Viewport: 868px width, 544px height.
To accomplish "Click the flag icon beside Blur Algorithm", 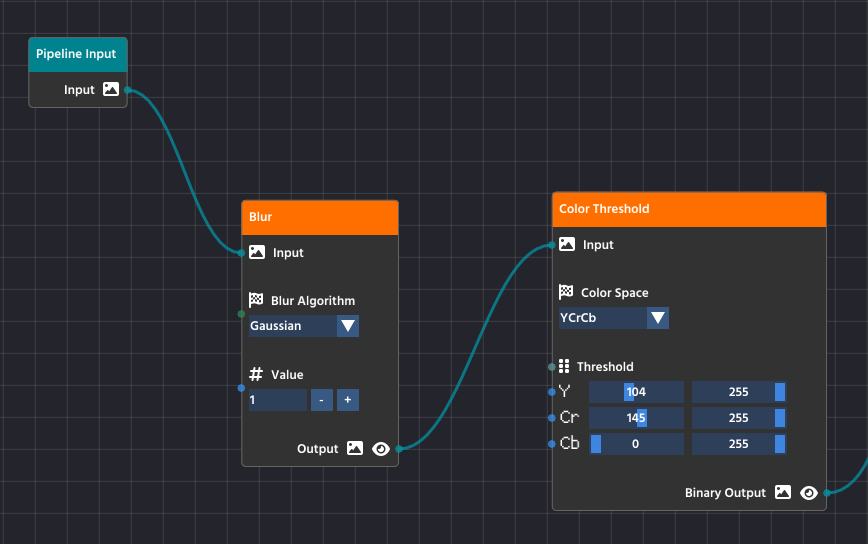I will coord(256,300).
